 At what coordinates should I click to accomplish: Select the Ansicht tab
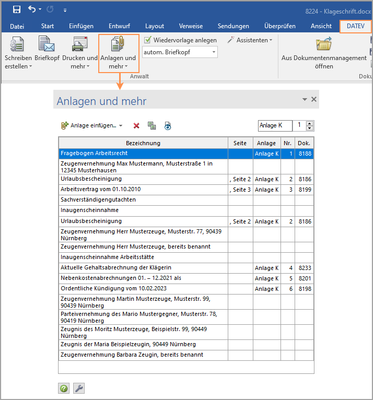[321, 26]
